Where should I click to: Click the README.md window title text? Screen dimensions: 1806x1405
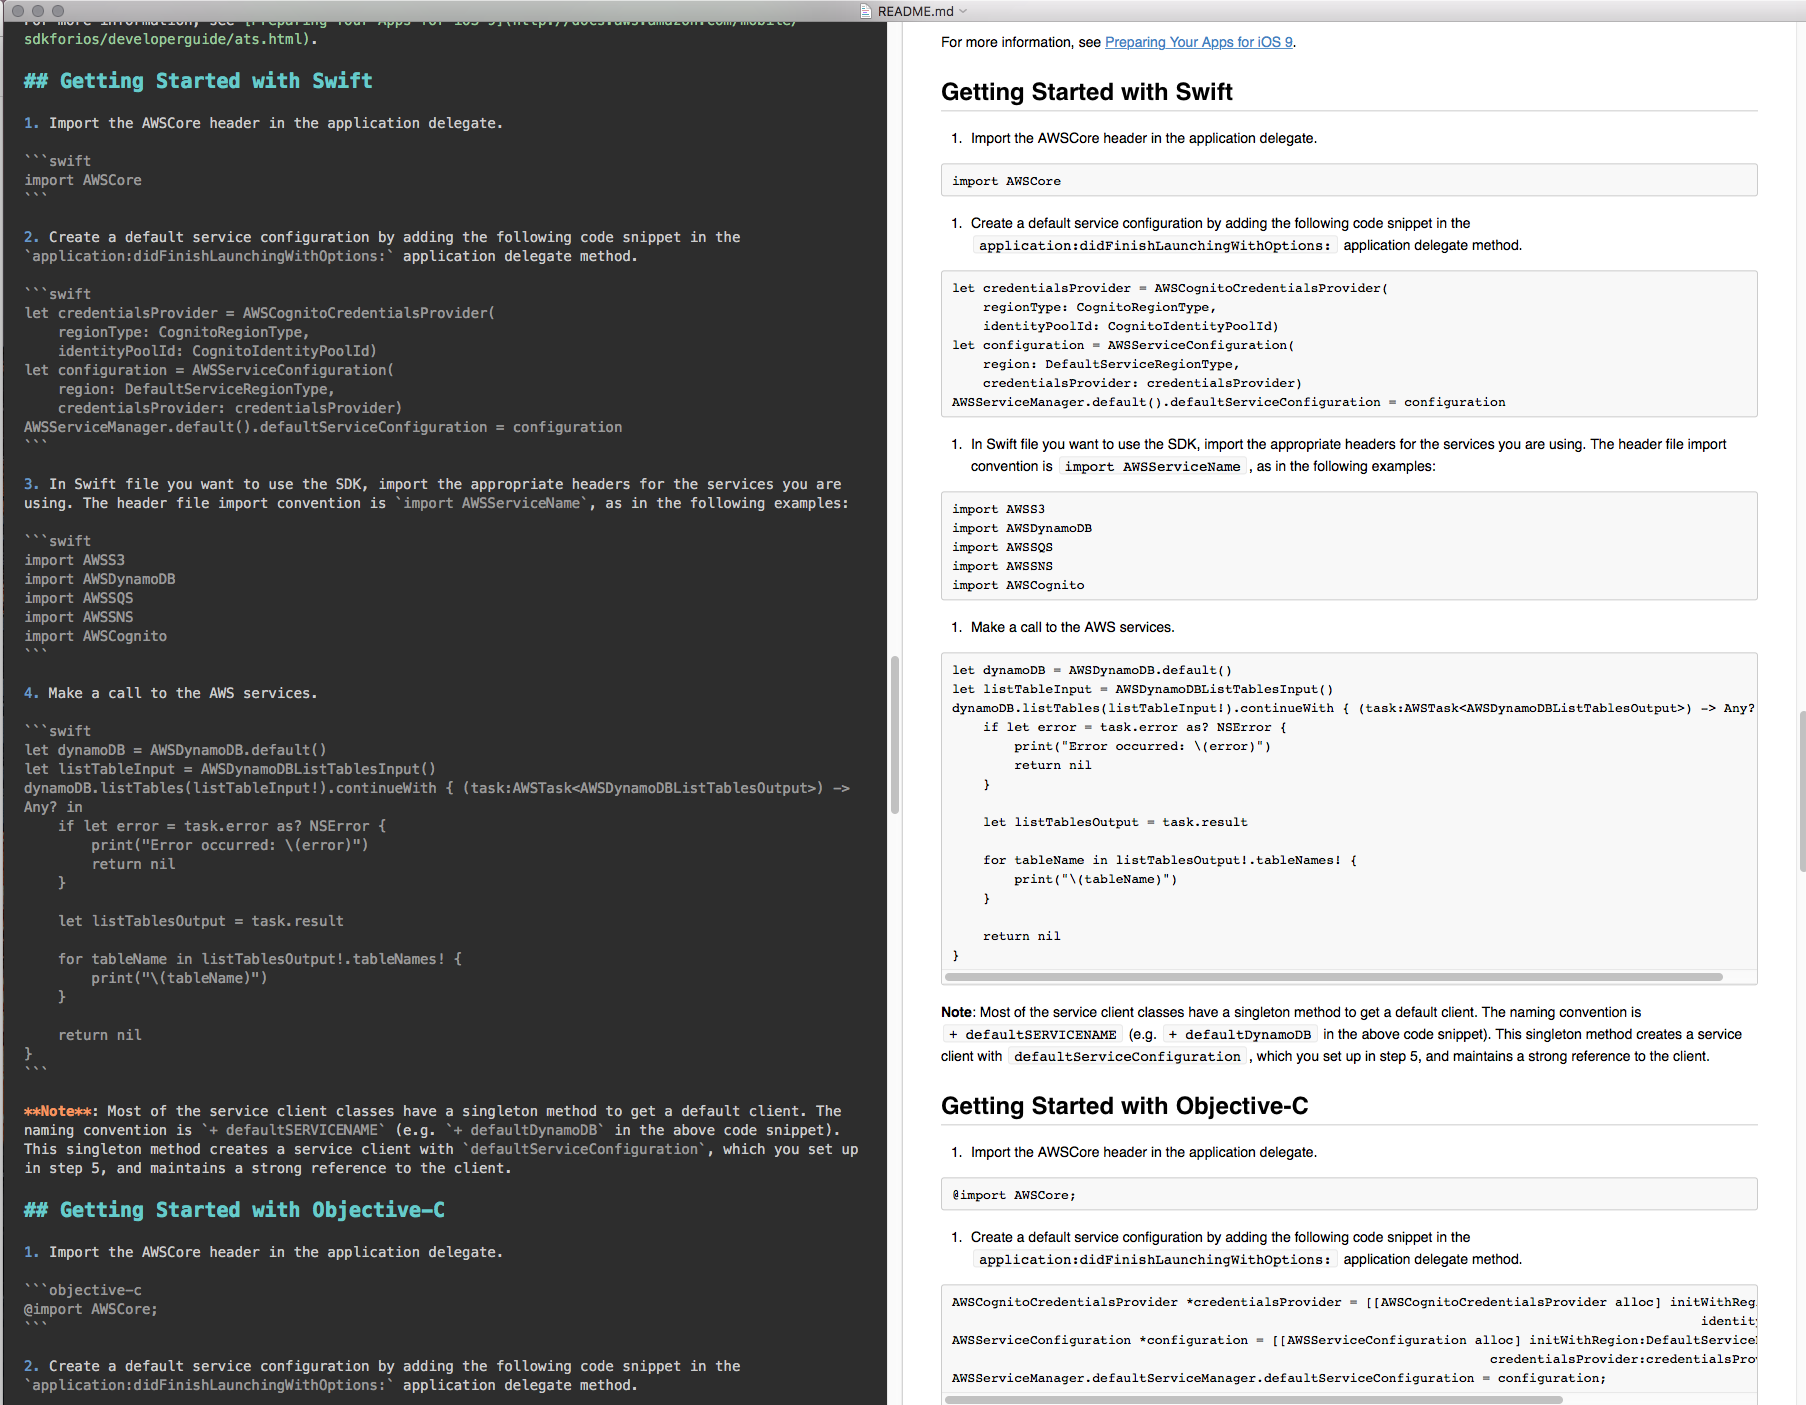point(915,11)
